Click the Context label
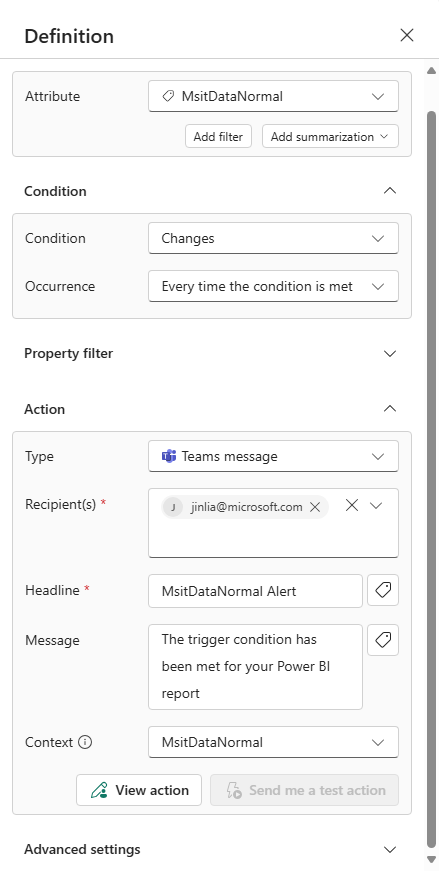Image resolution: width=439 pixels, height=871 pixels. point(49,742)
